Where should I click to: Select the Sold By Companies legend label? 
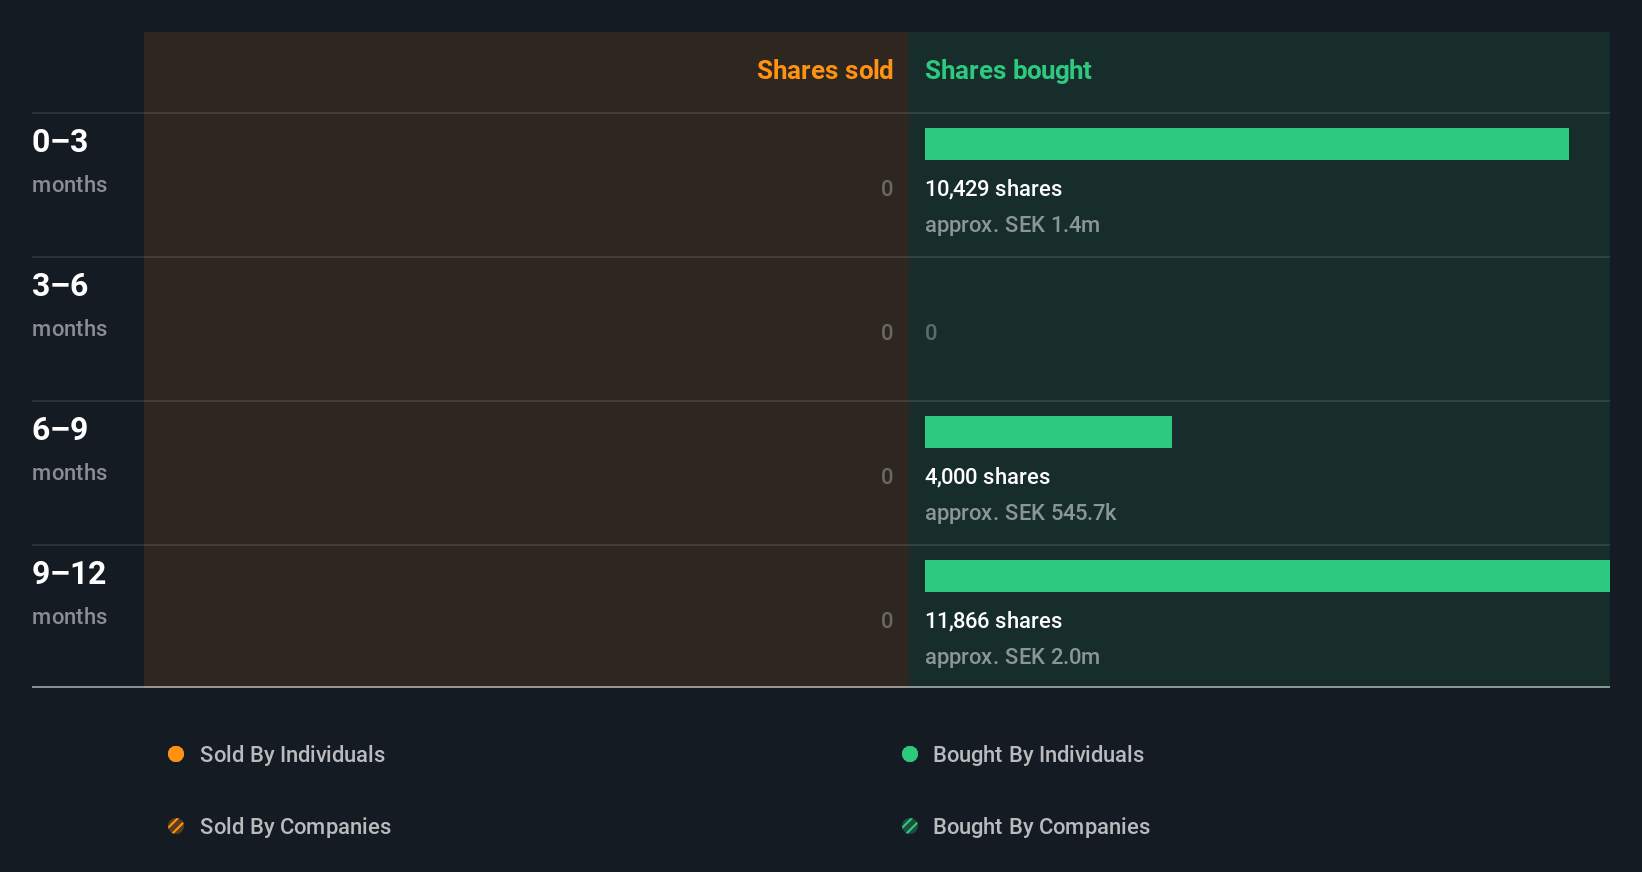click(295, 826)
